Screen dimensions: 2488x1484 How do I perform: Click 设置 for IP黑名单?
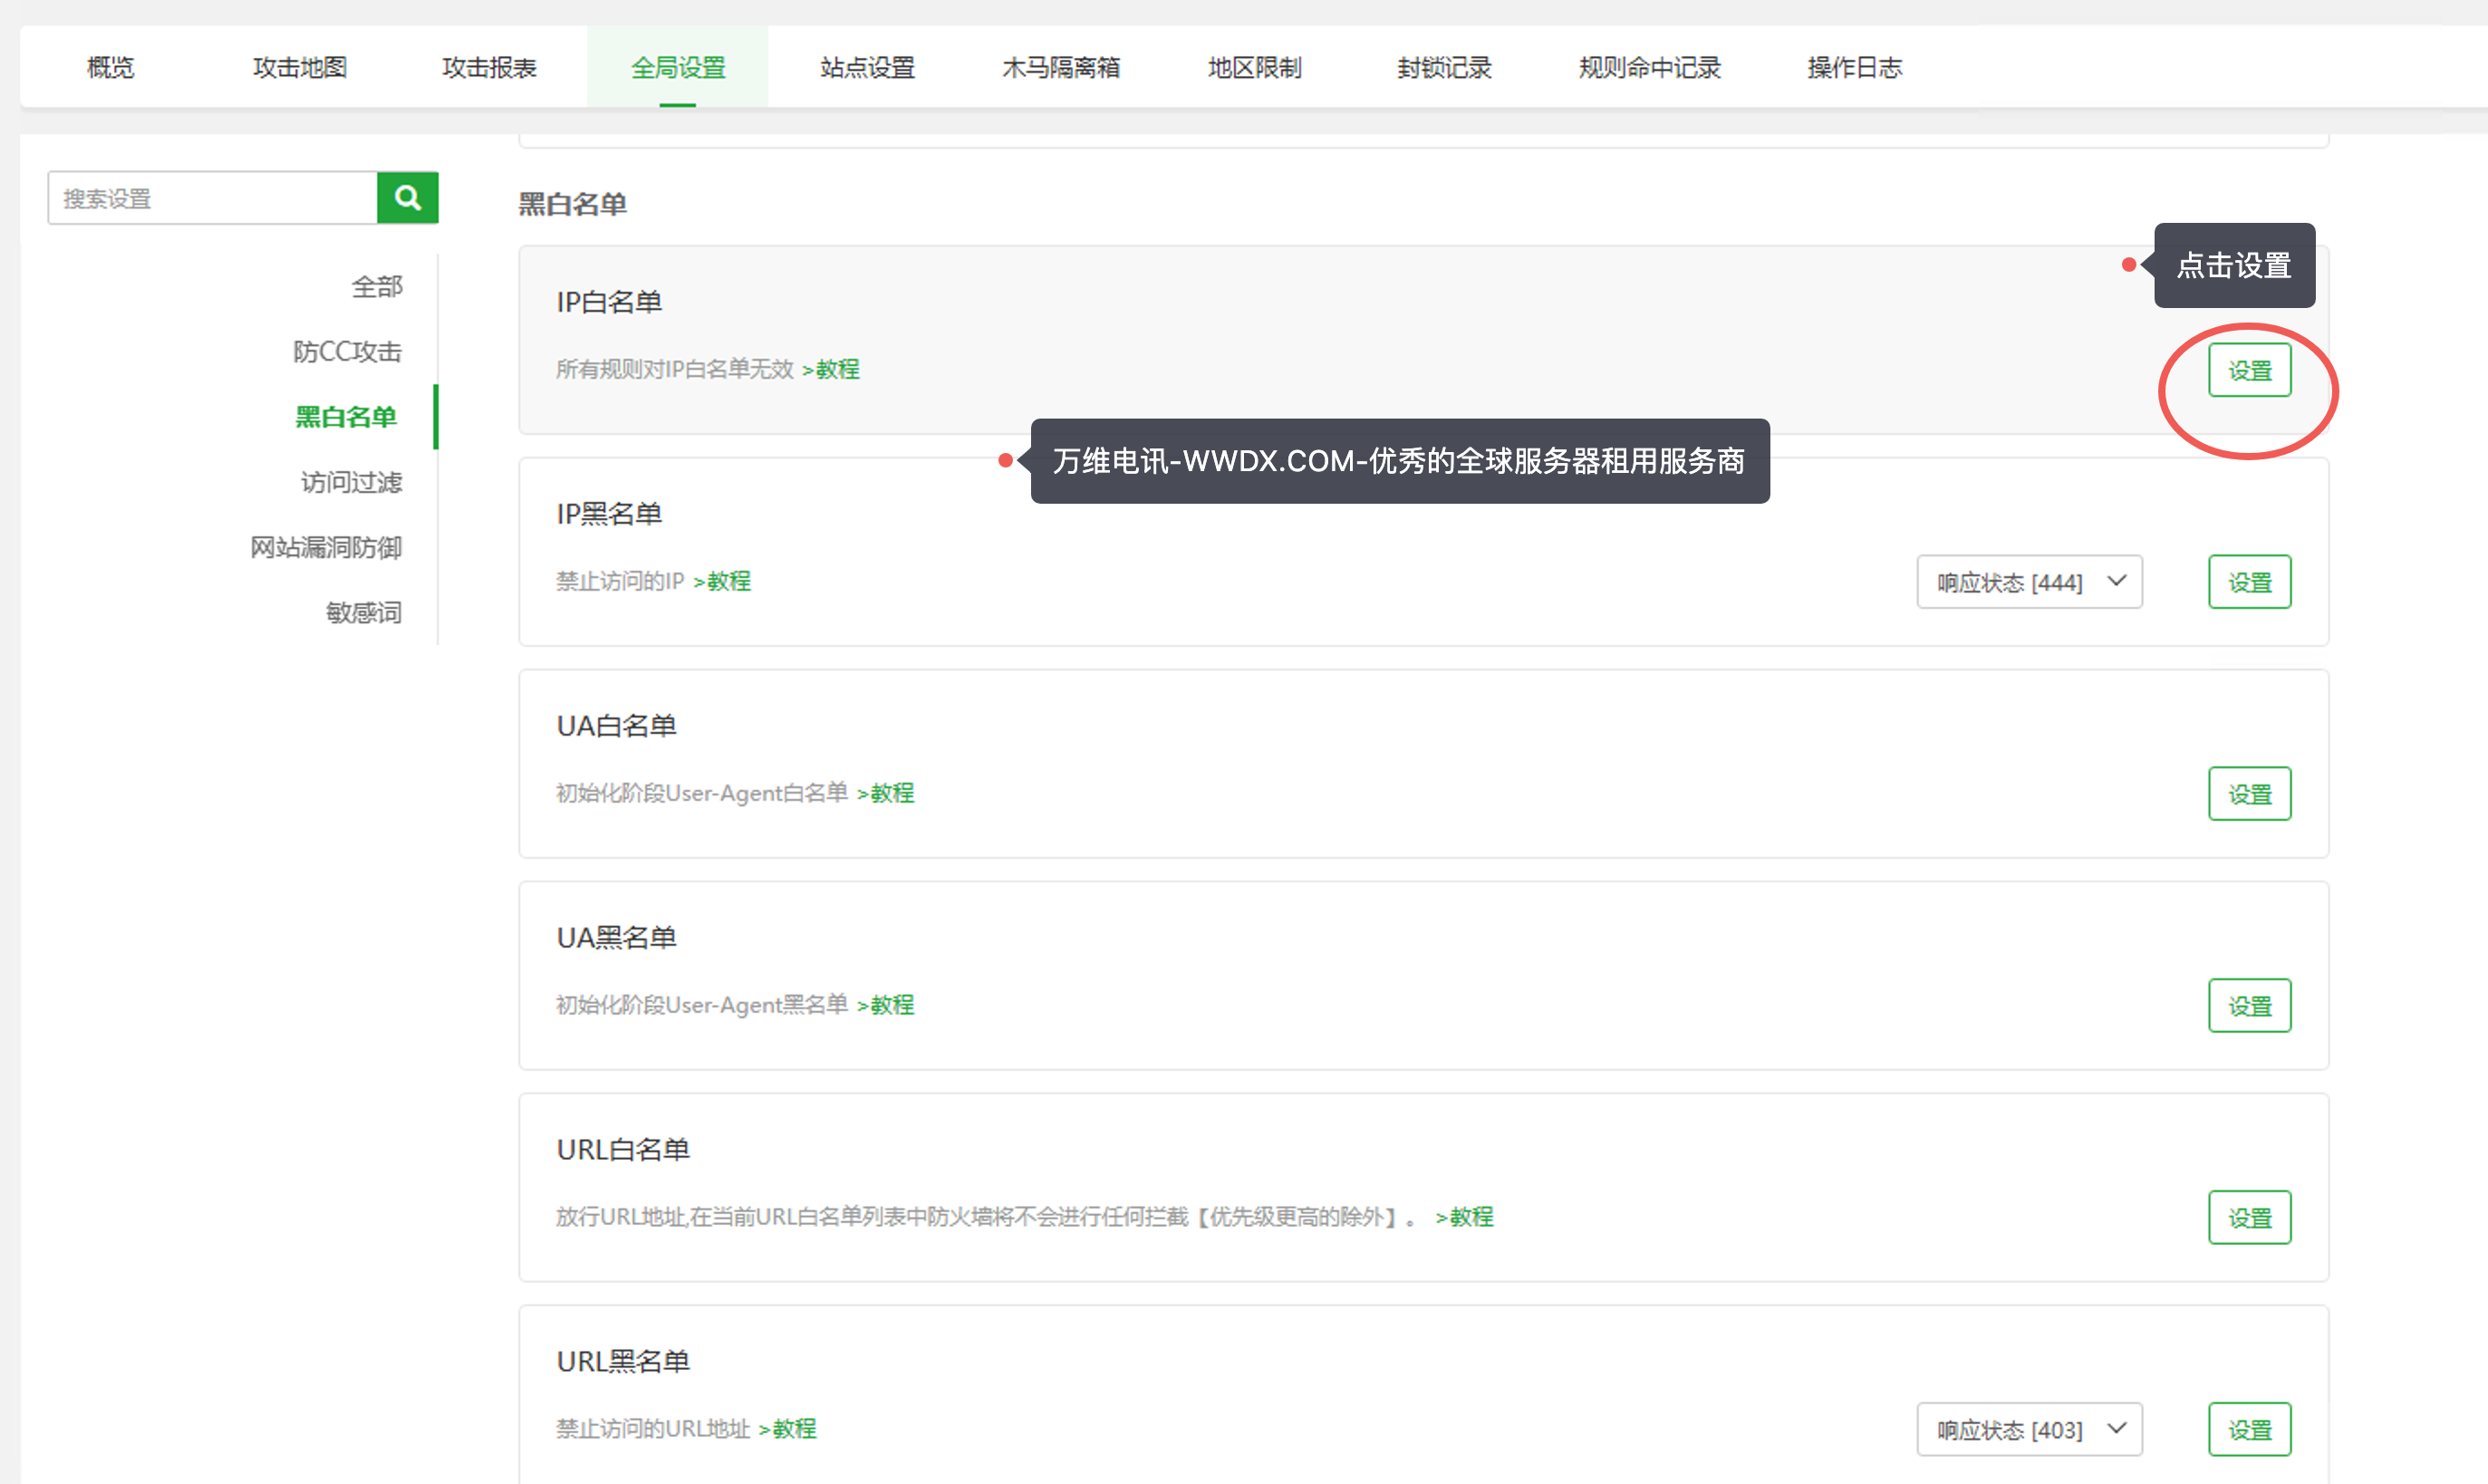(2249, 582)
